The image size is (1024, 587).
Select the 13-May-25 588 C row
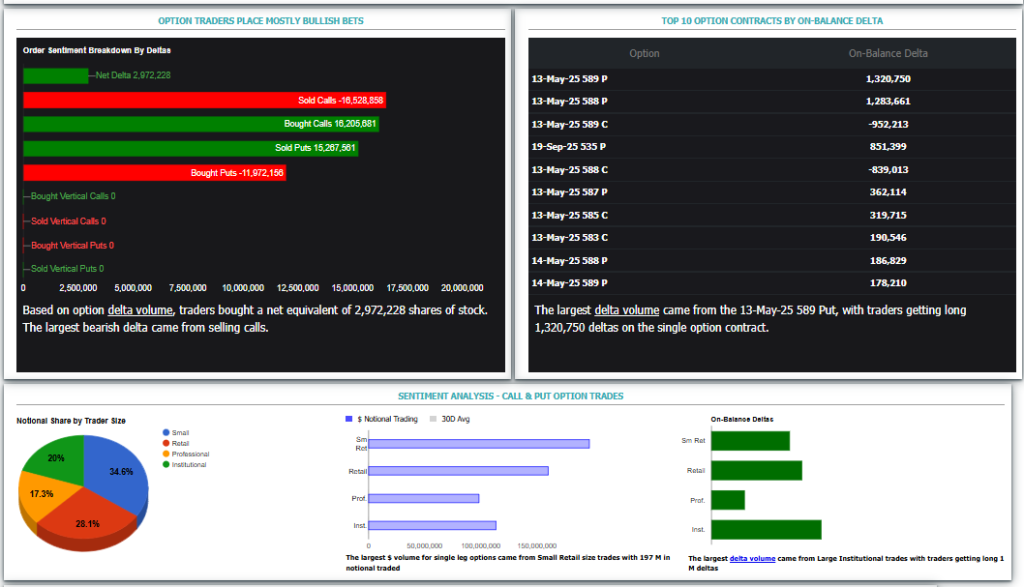(772, 170)
